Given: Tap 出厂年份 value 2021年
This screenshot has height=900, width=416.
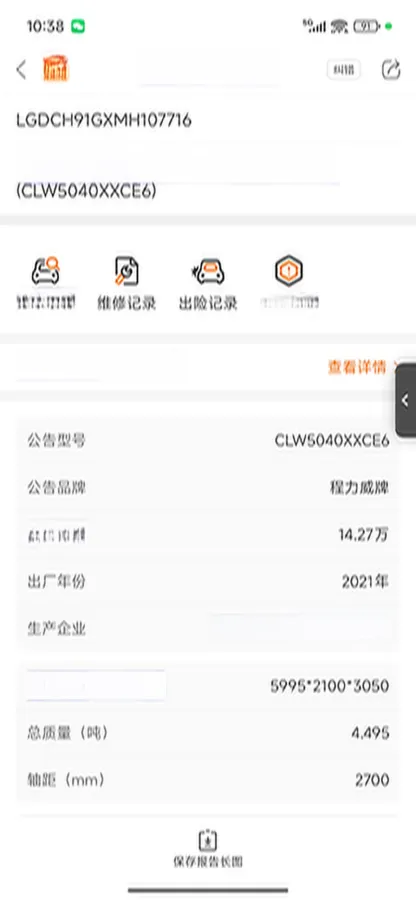Looking at the screenshot, I should [366, 582].
